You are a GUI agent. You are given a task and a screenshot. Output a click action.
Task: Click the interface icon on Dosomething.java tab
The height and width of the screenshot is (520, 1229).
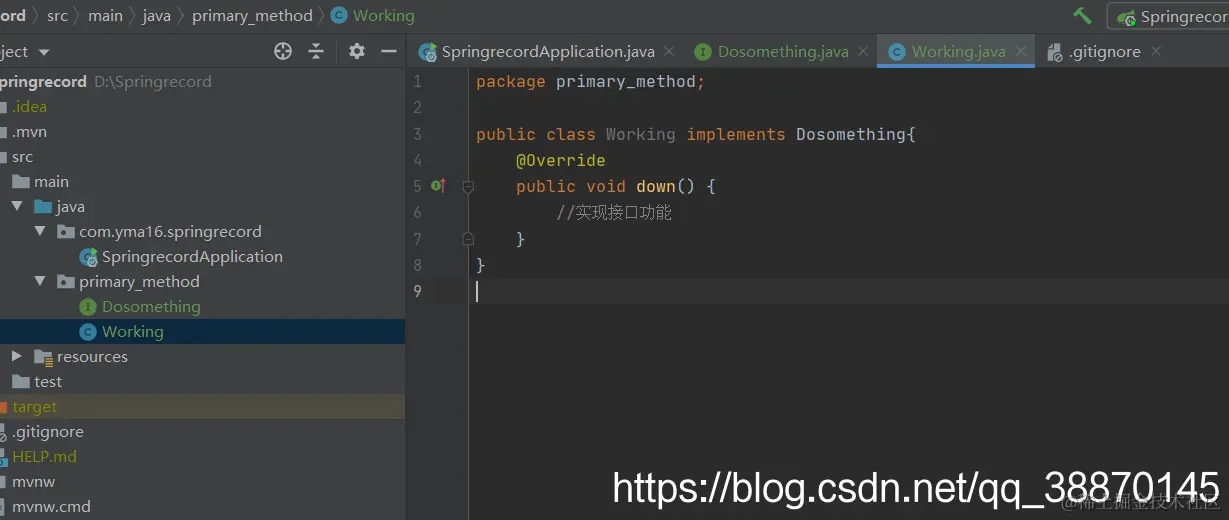tap(703, 52)
